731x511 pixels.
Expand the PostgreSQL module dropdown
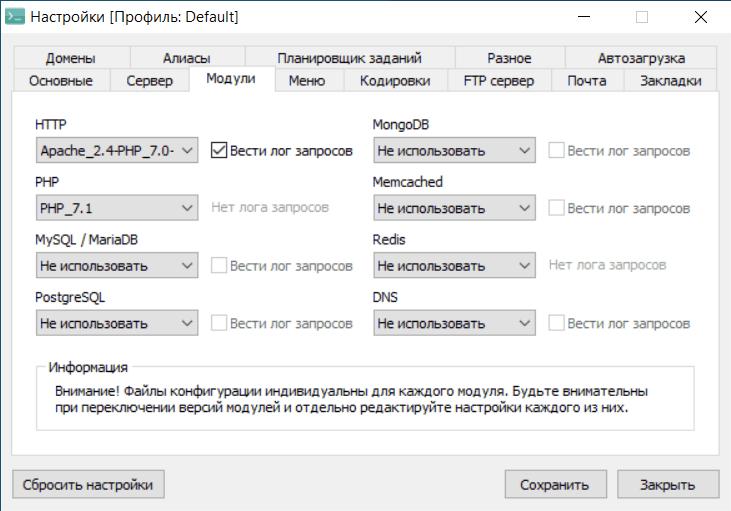pyautogui.click(x=118, y=324)
